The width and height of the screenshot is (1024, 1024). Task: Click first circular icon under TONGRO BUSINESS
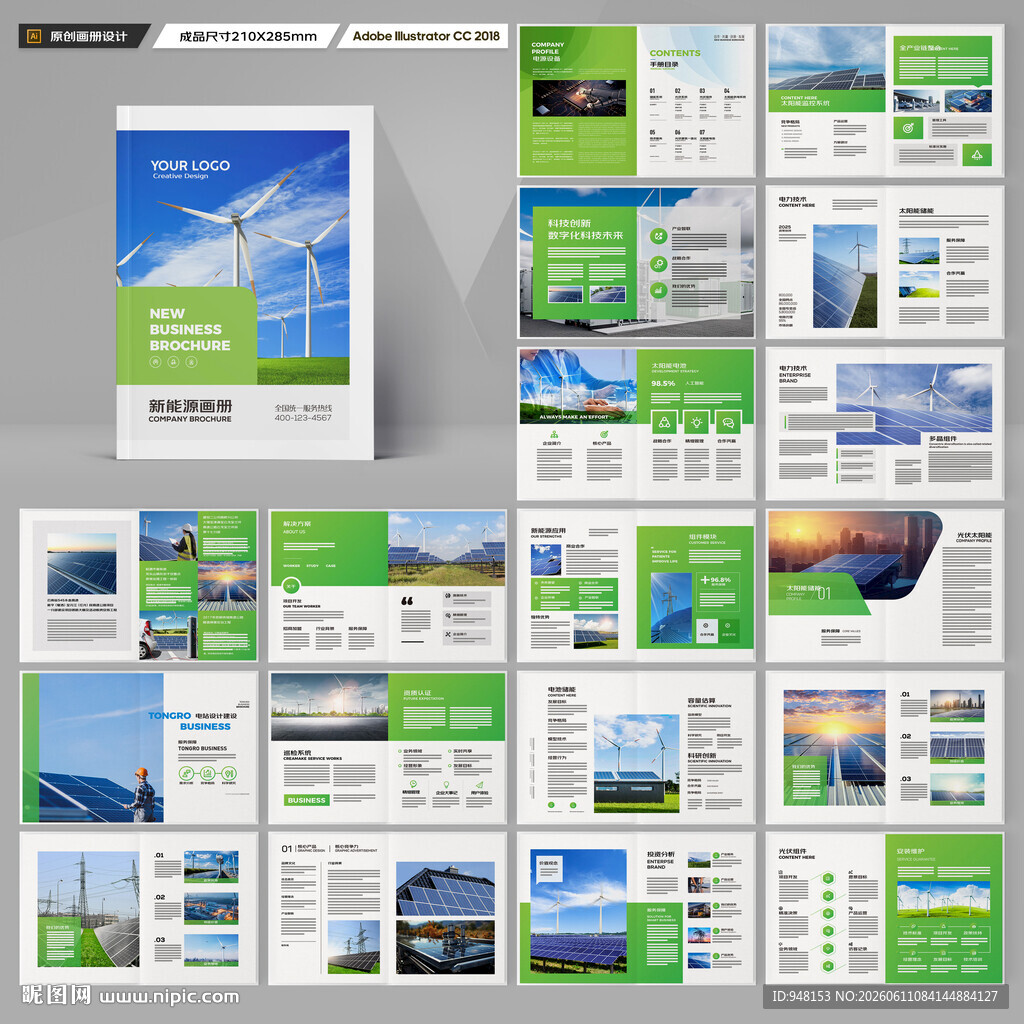pos(186,773)
